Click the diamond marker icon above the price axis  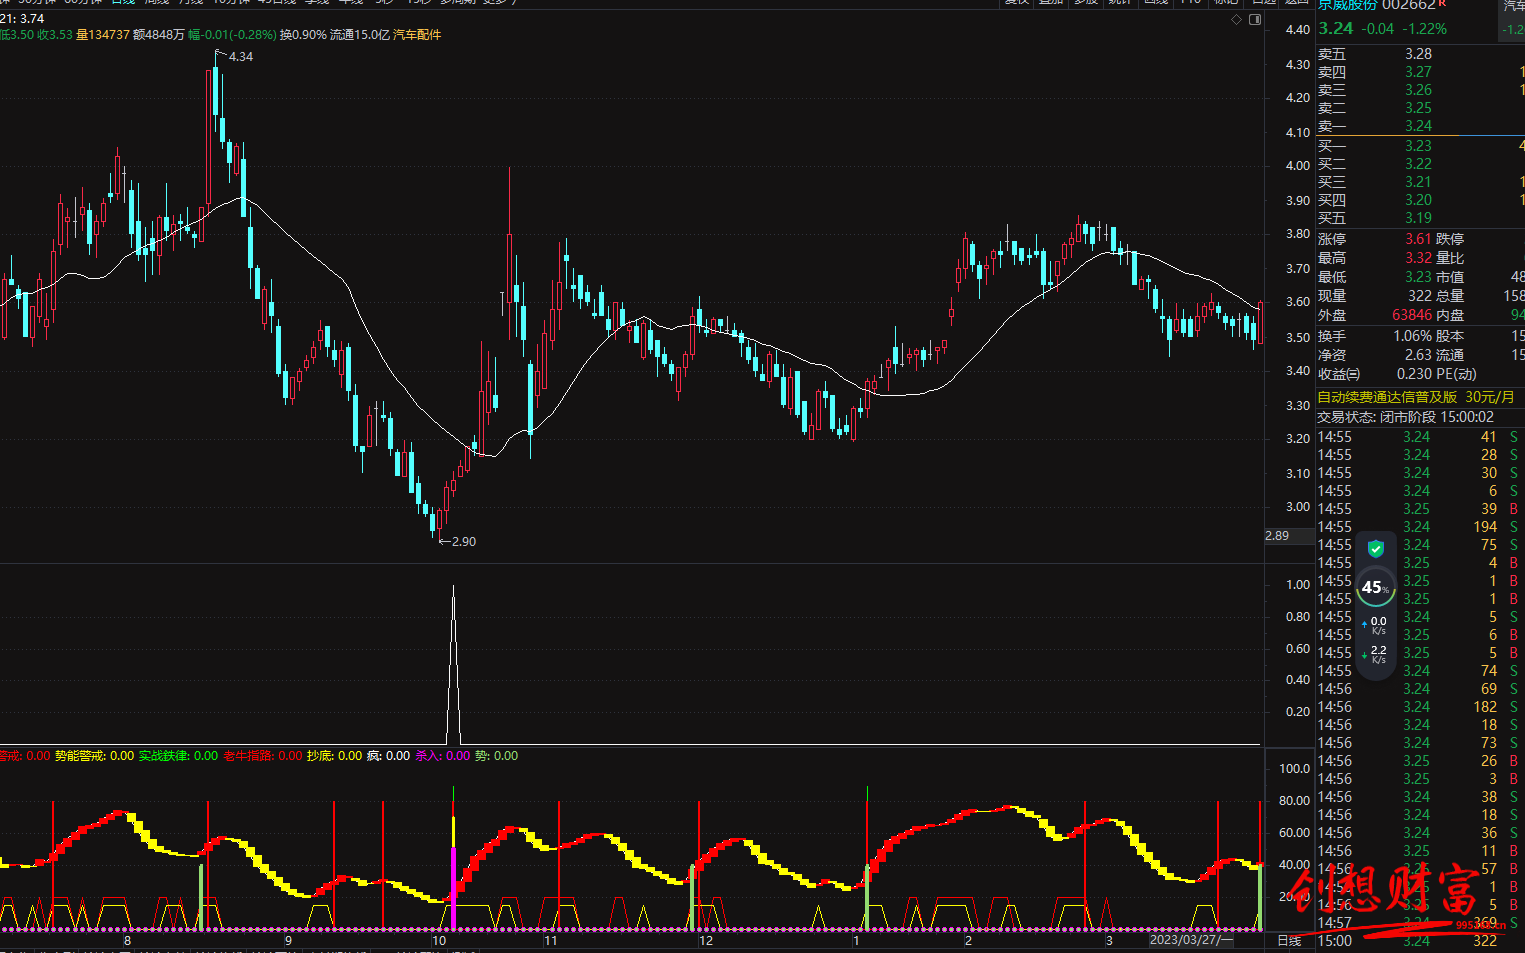pos(1237,20)
